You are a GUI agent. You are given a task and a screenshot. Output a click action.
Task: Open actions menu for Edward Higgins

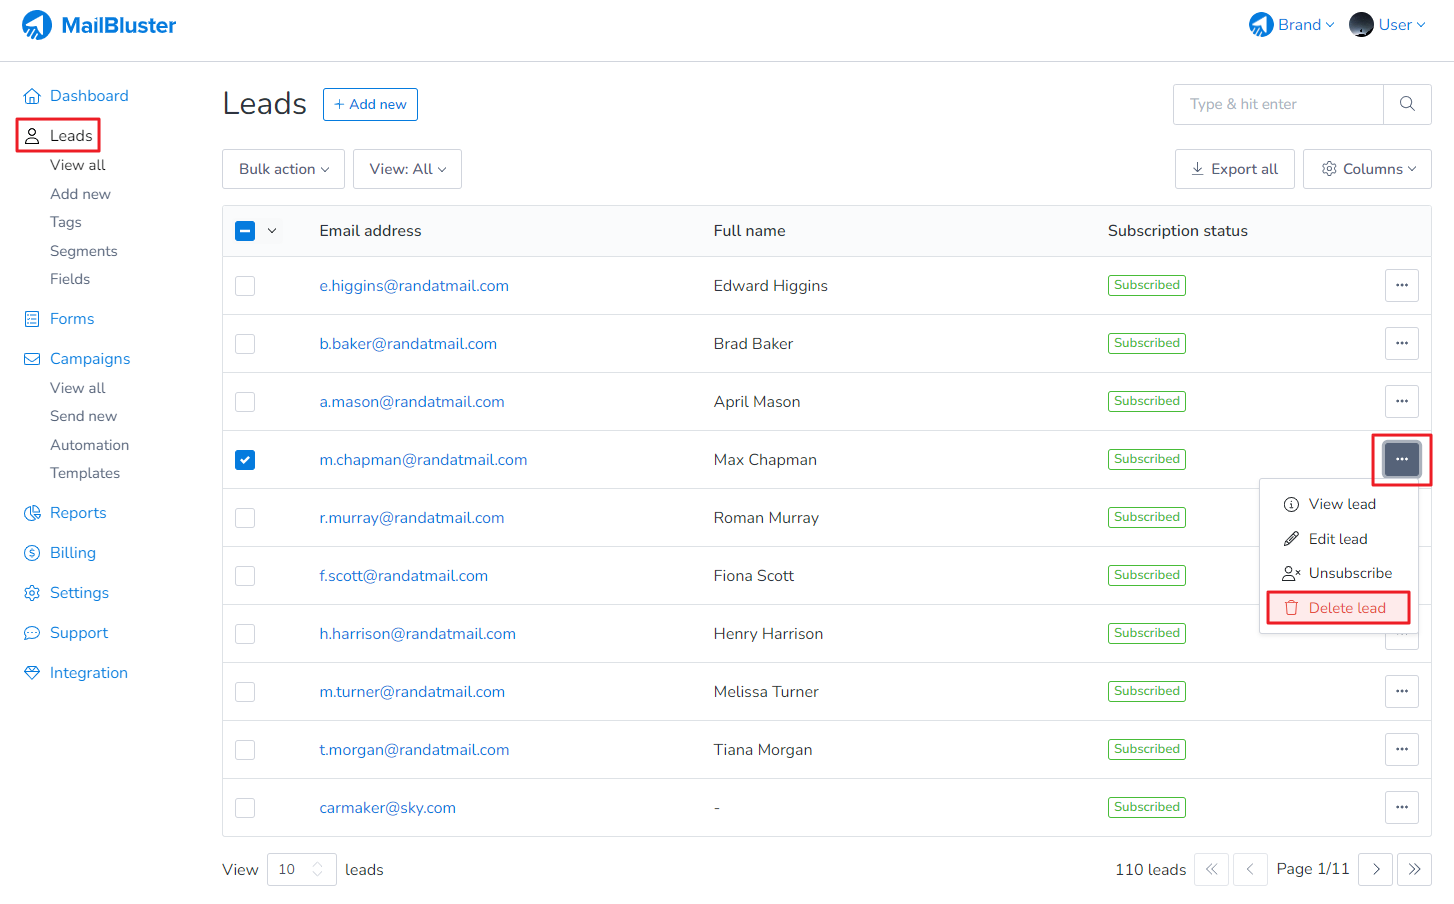click(x=1401, y=286)
